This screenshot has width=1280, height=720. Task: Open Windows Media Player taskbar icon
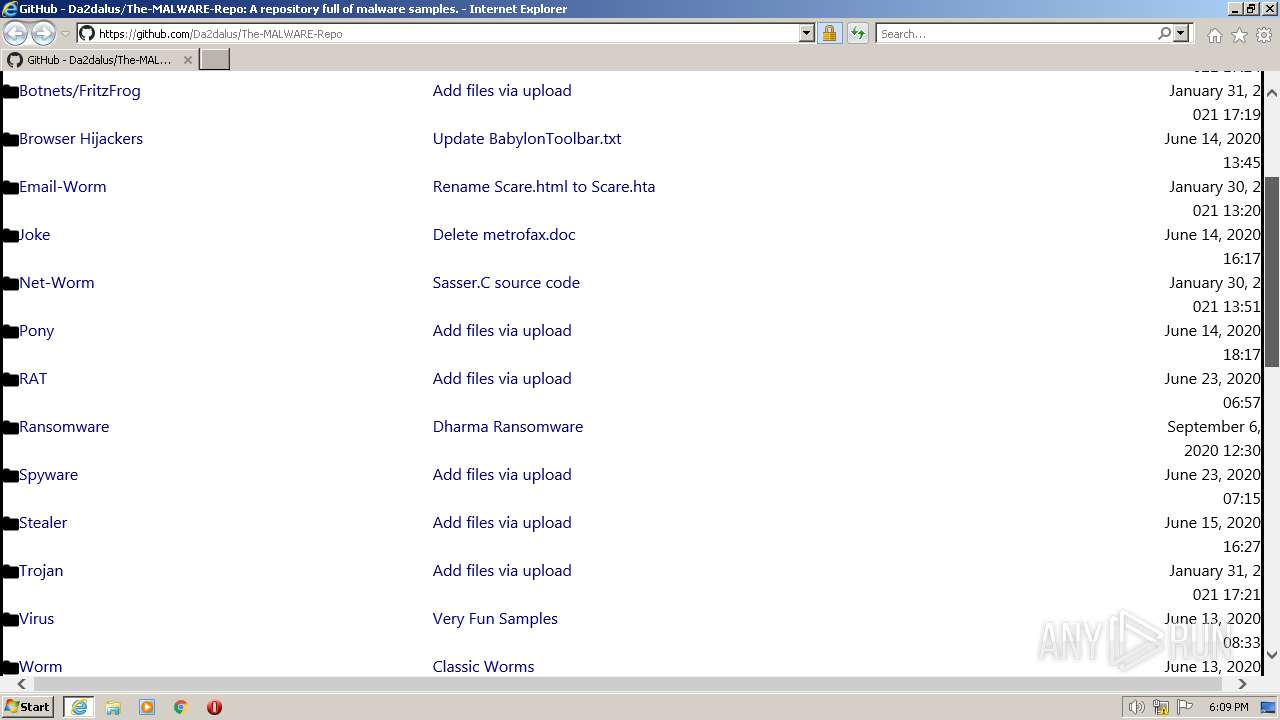(147, 707)
